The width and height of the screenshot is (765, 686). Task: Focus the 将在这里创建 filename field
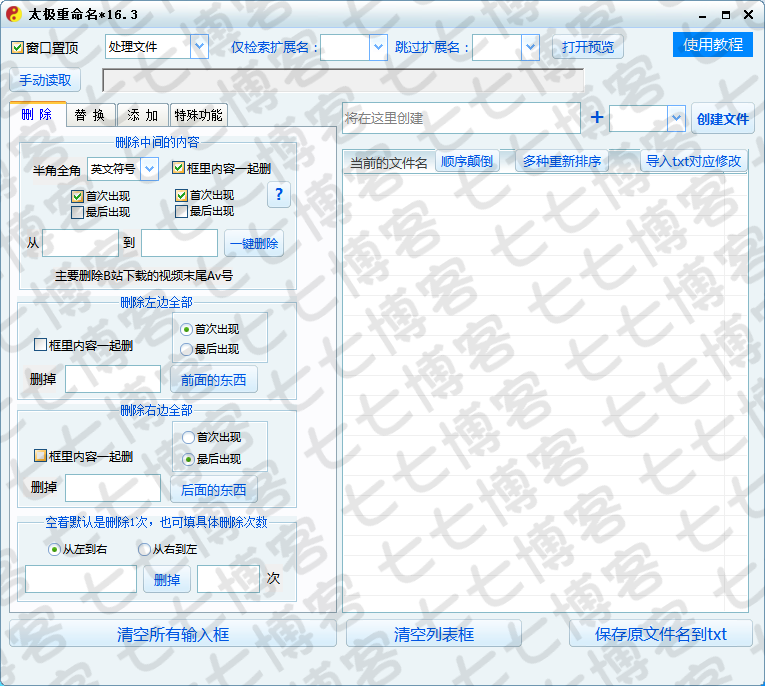[x=462, y=118]
